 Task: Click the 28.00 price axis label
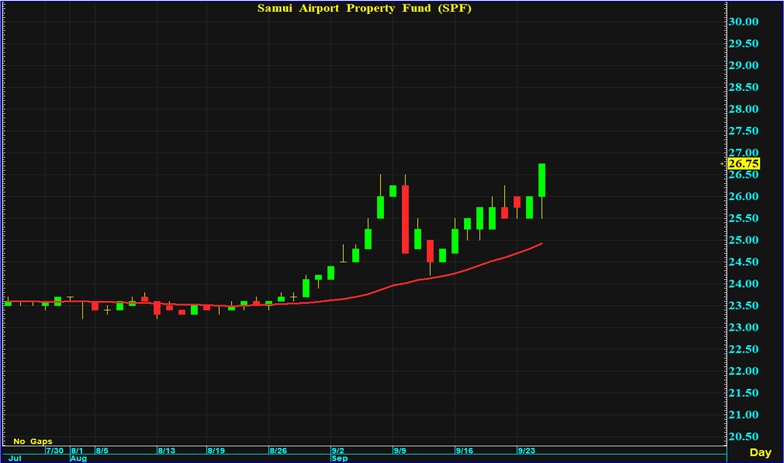[x=744, y=109]
